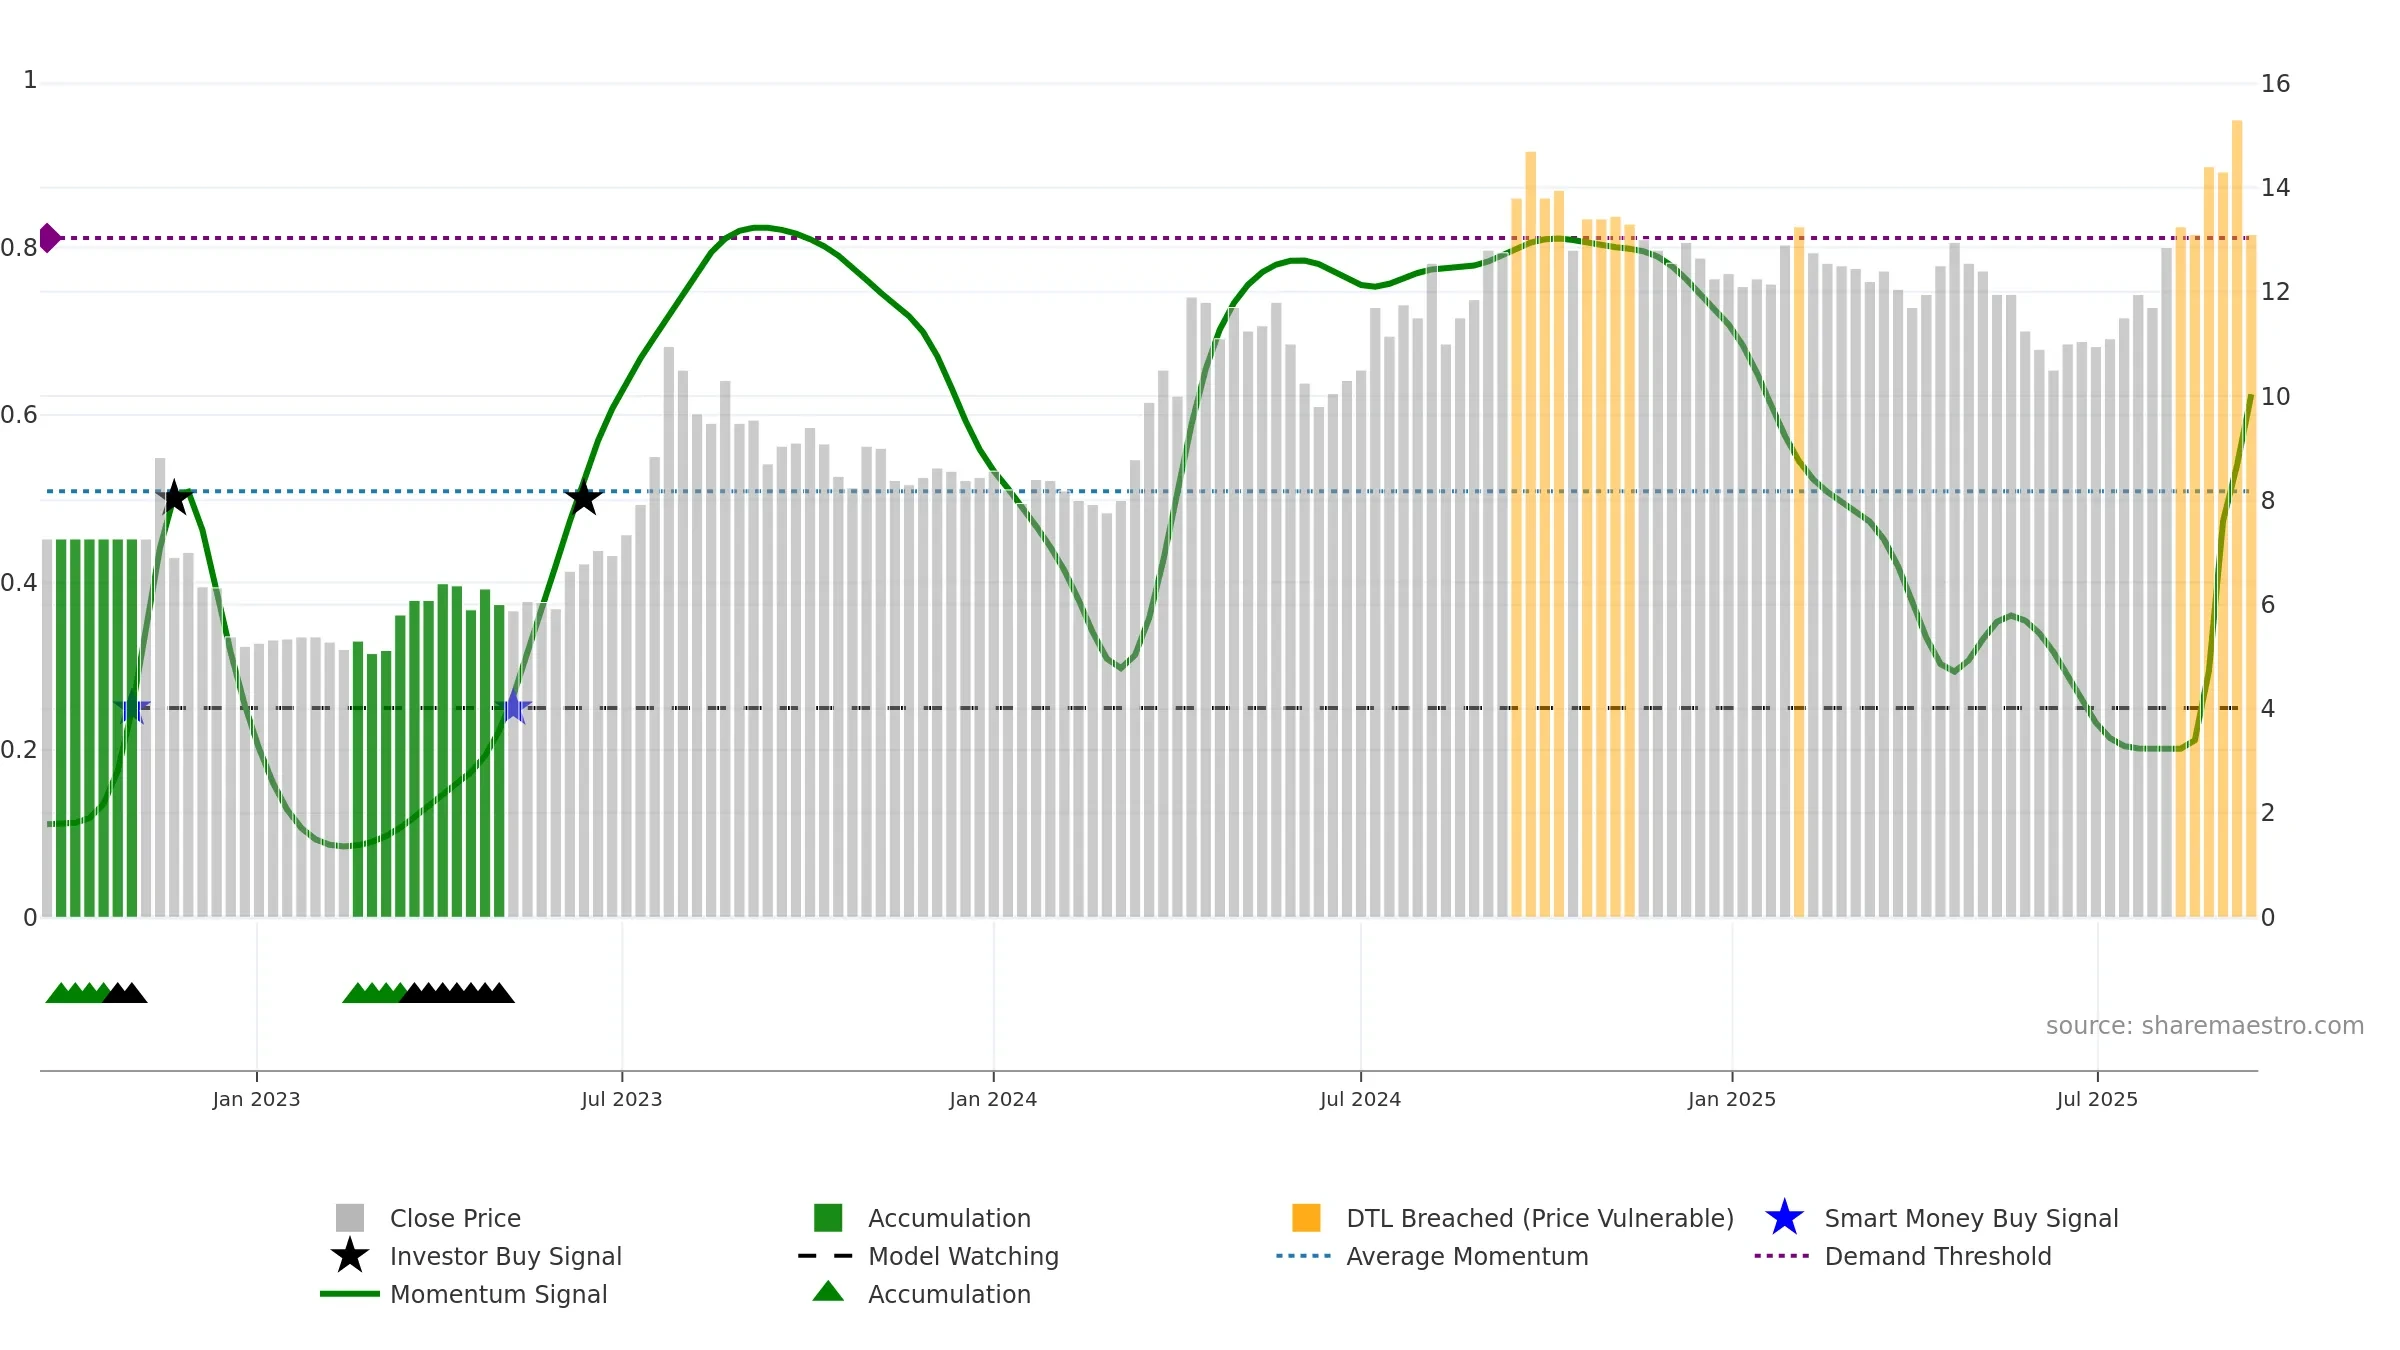The width and height of the screenshot is (2400, 1350).
Task: Click the Jul 2024 x-axis label
Action: pyautogui.click(x=1360, y=1099)
